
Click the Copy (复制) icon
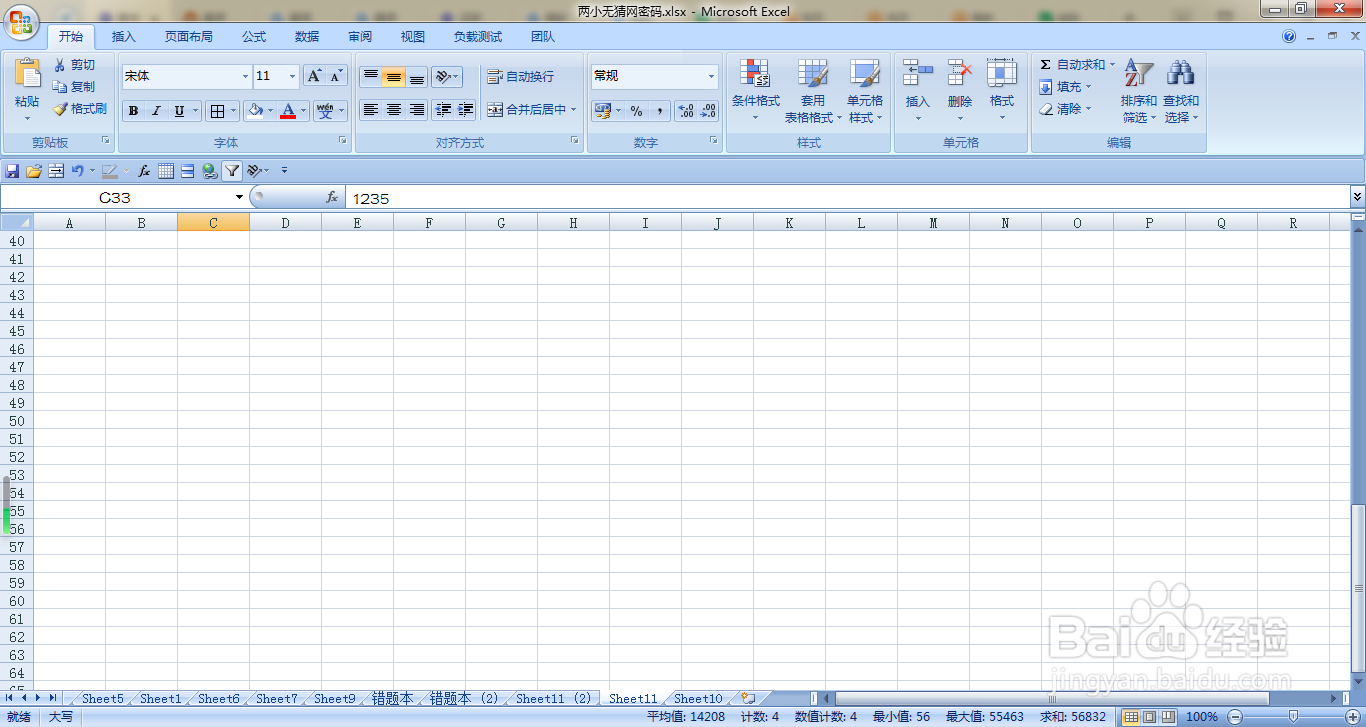[60, 87]
